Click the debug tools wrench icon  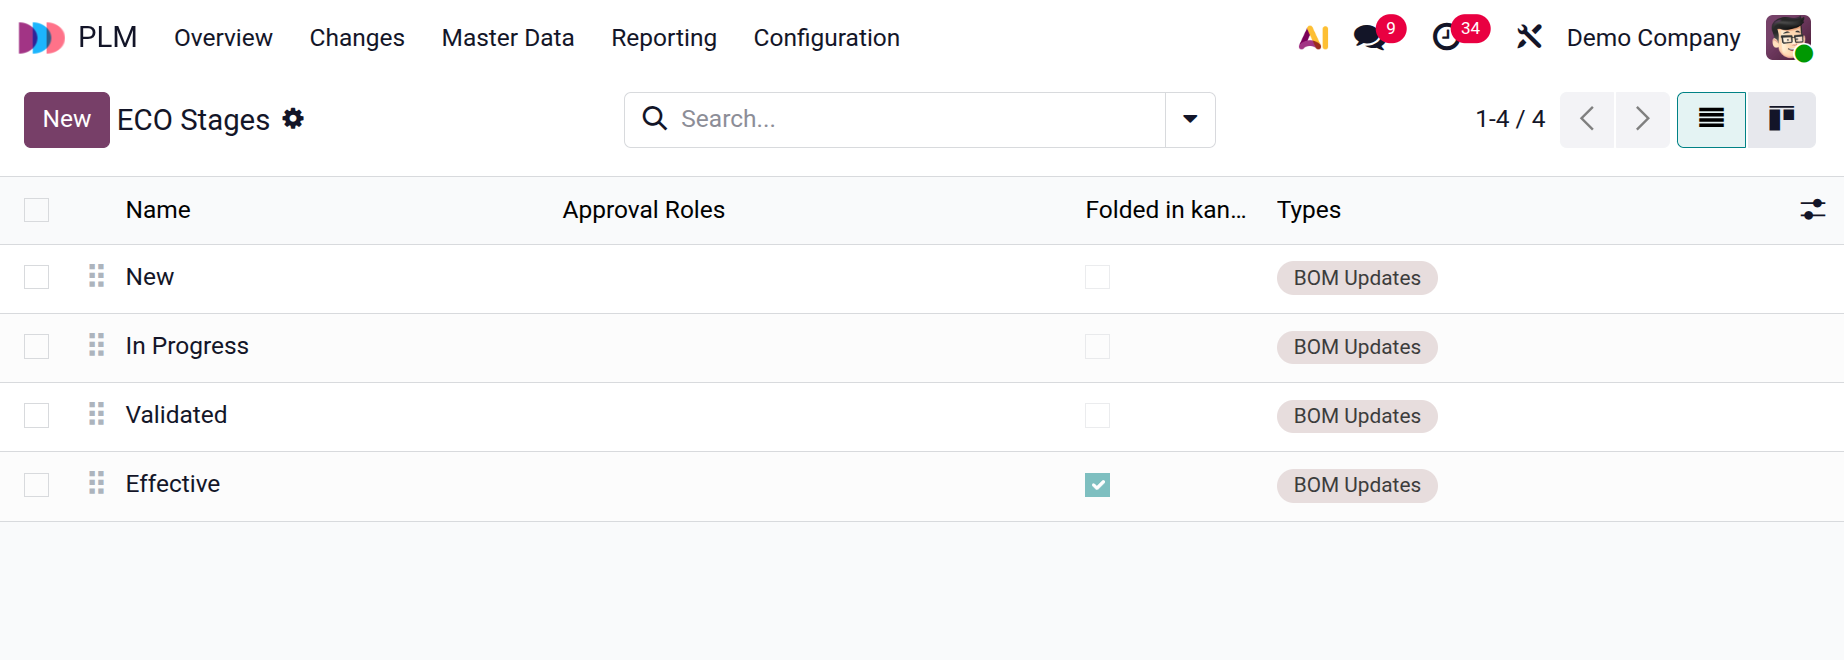pyautogui.click(x=1529, y=38)
